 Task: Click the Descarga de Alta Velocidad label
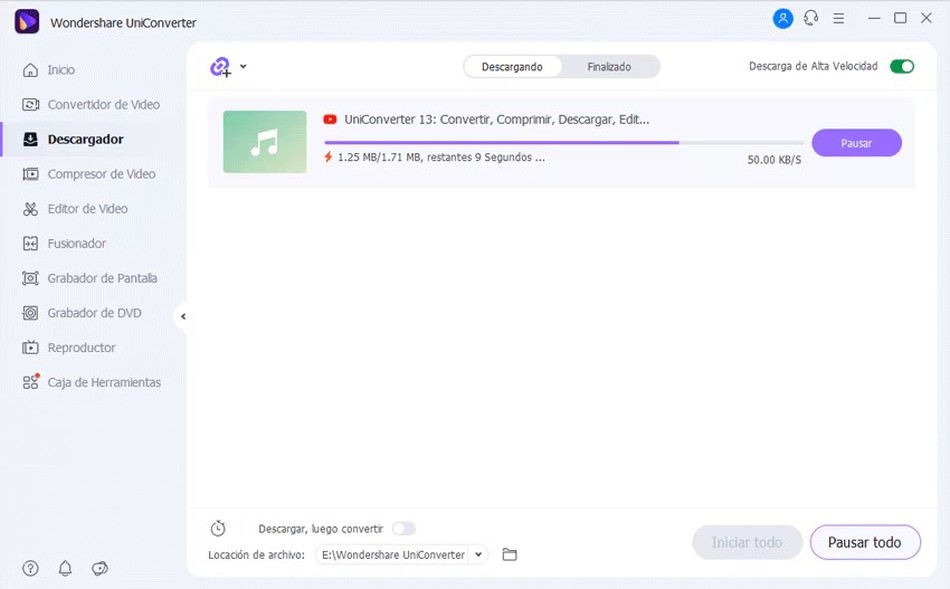(x=813, y=66)
